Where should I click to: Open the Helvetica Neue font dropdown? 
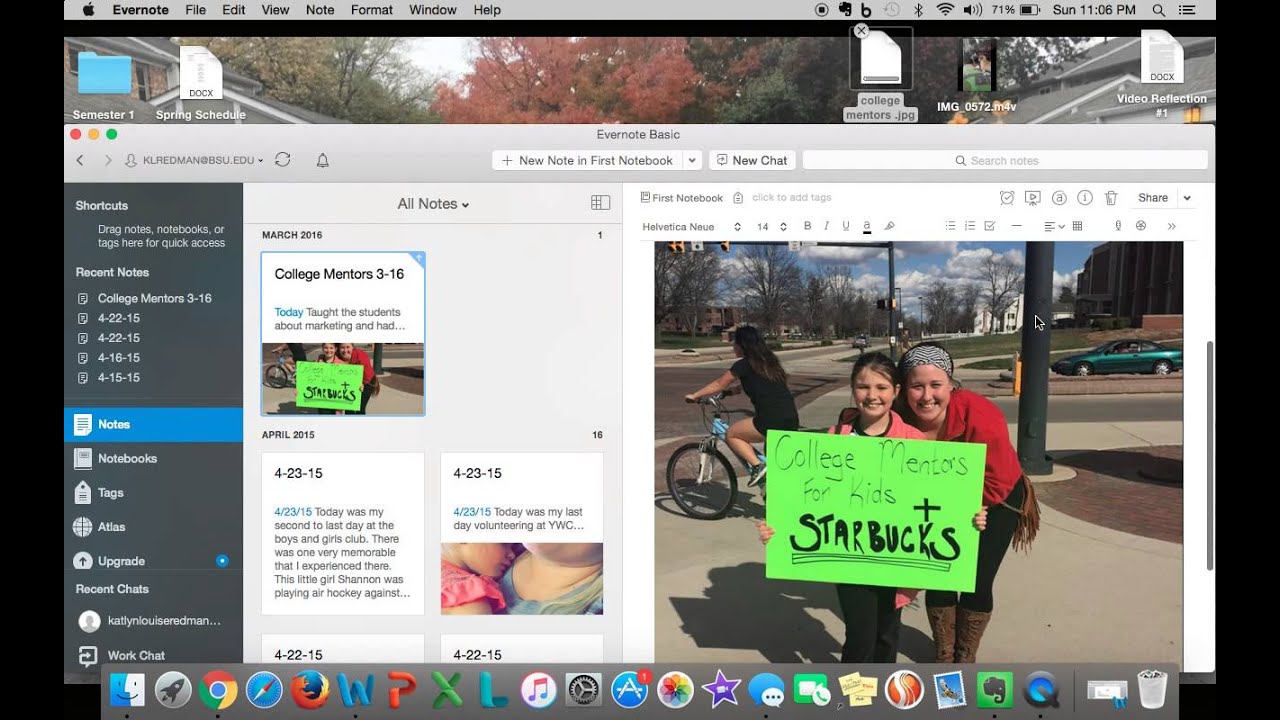coord(691,227)
